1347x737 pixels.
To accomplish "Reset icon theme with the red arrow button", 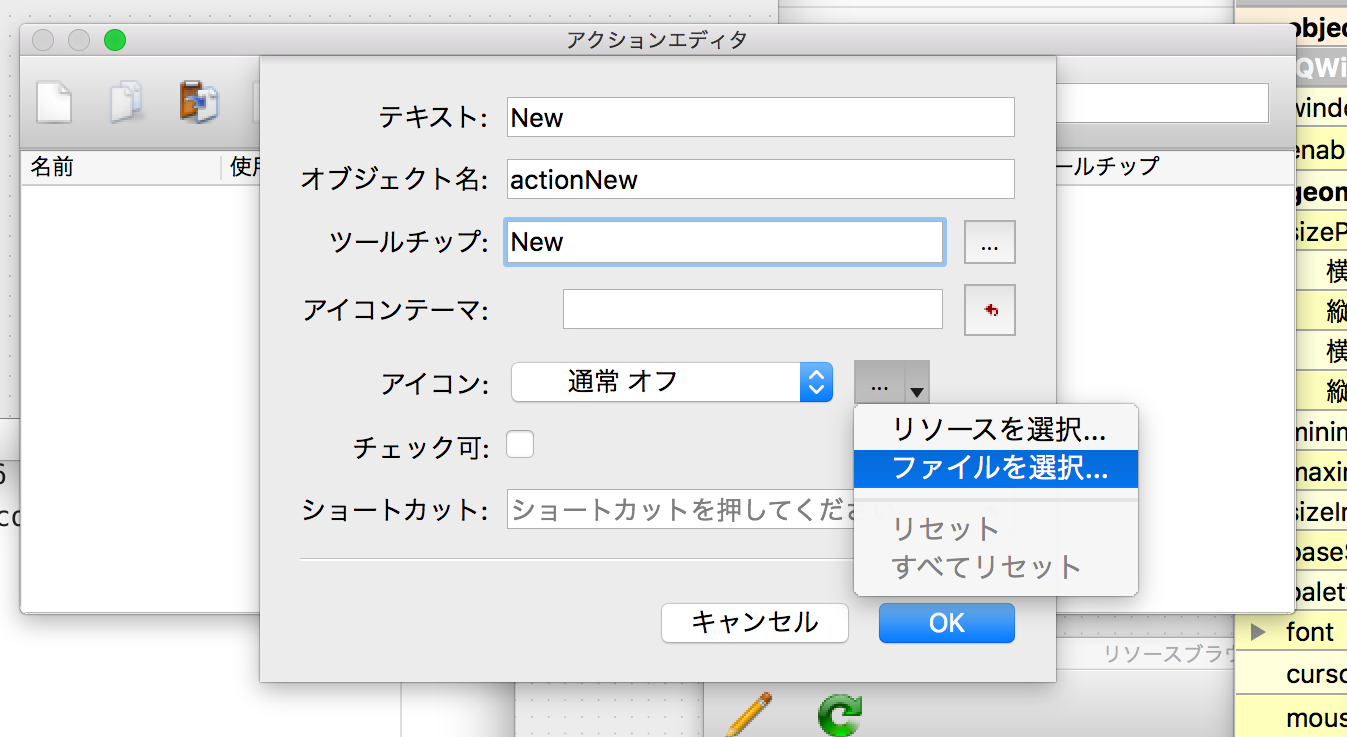I will 990,310.
